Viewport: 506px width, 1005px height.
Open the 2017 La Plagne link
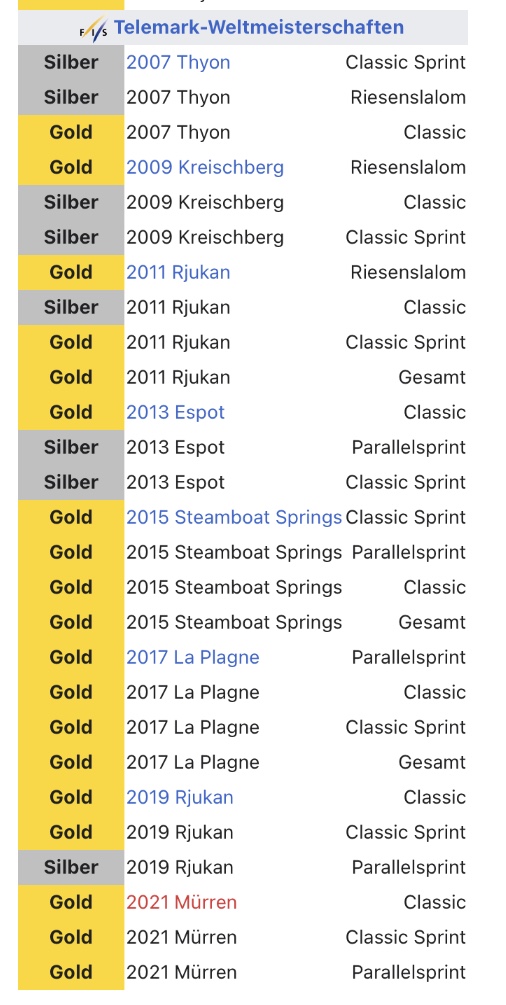coord(192,657)
